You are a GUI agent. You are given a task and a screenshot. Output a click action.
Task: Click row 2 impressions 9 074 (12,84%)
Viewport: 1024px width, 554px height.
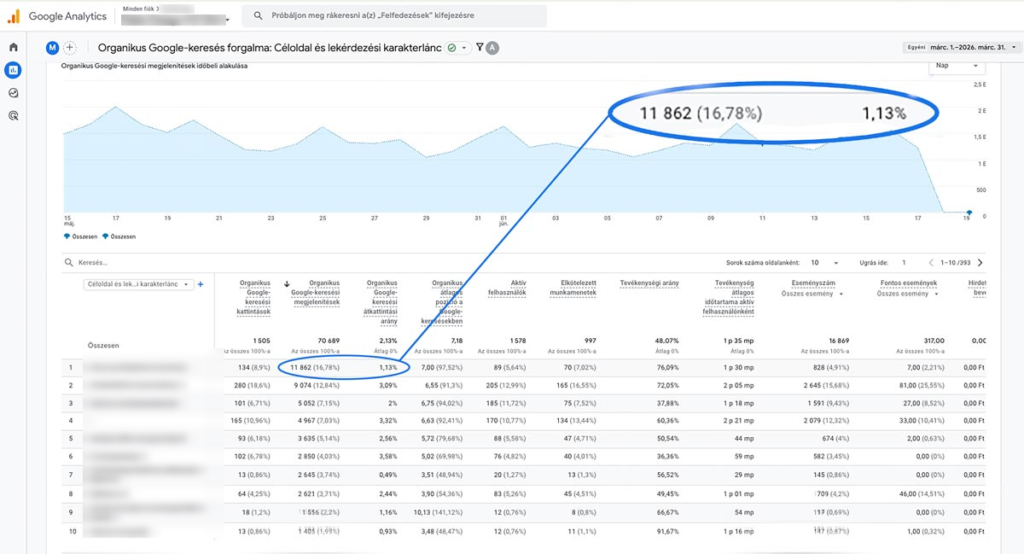pos(315,385)
